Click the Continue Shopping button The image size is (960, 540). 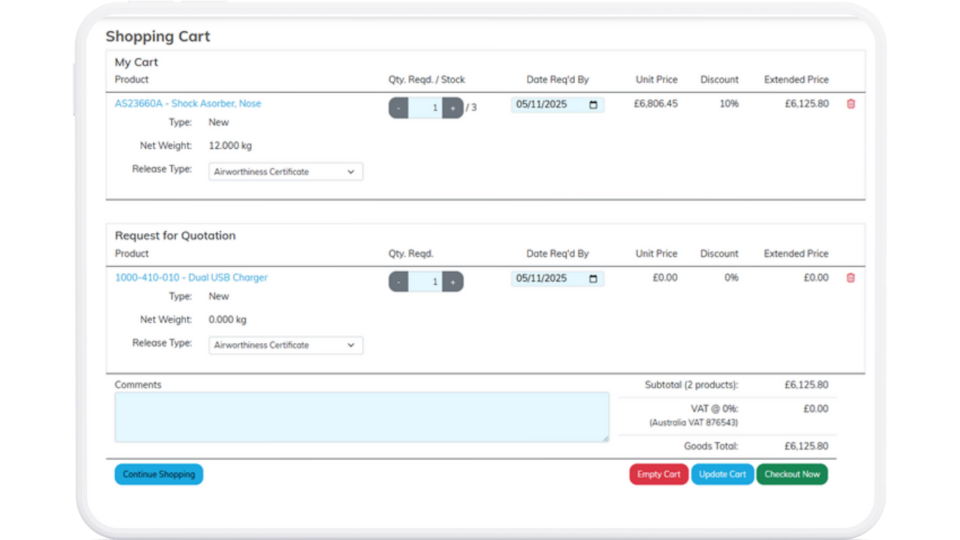pos(158,474)
